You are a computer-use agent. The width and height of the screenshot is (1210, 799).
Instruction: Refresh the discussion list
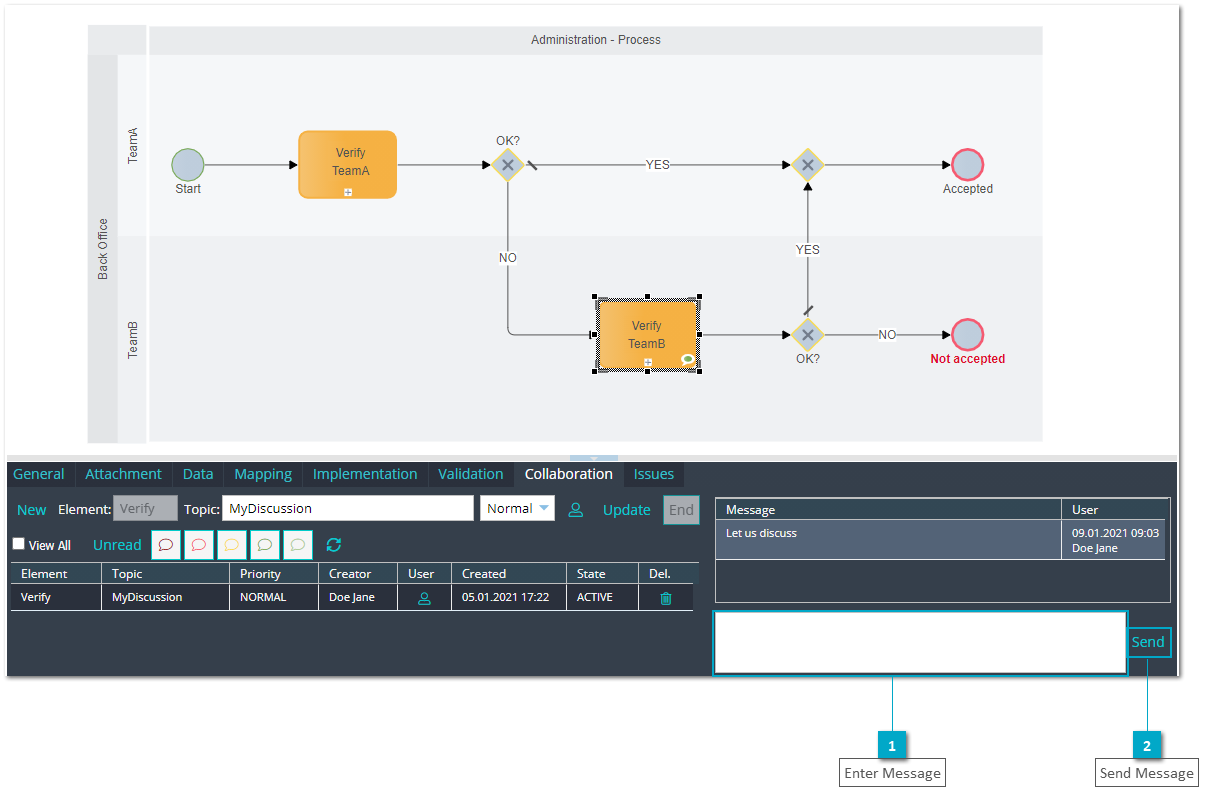334,545
